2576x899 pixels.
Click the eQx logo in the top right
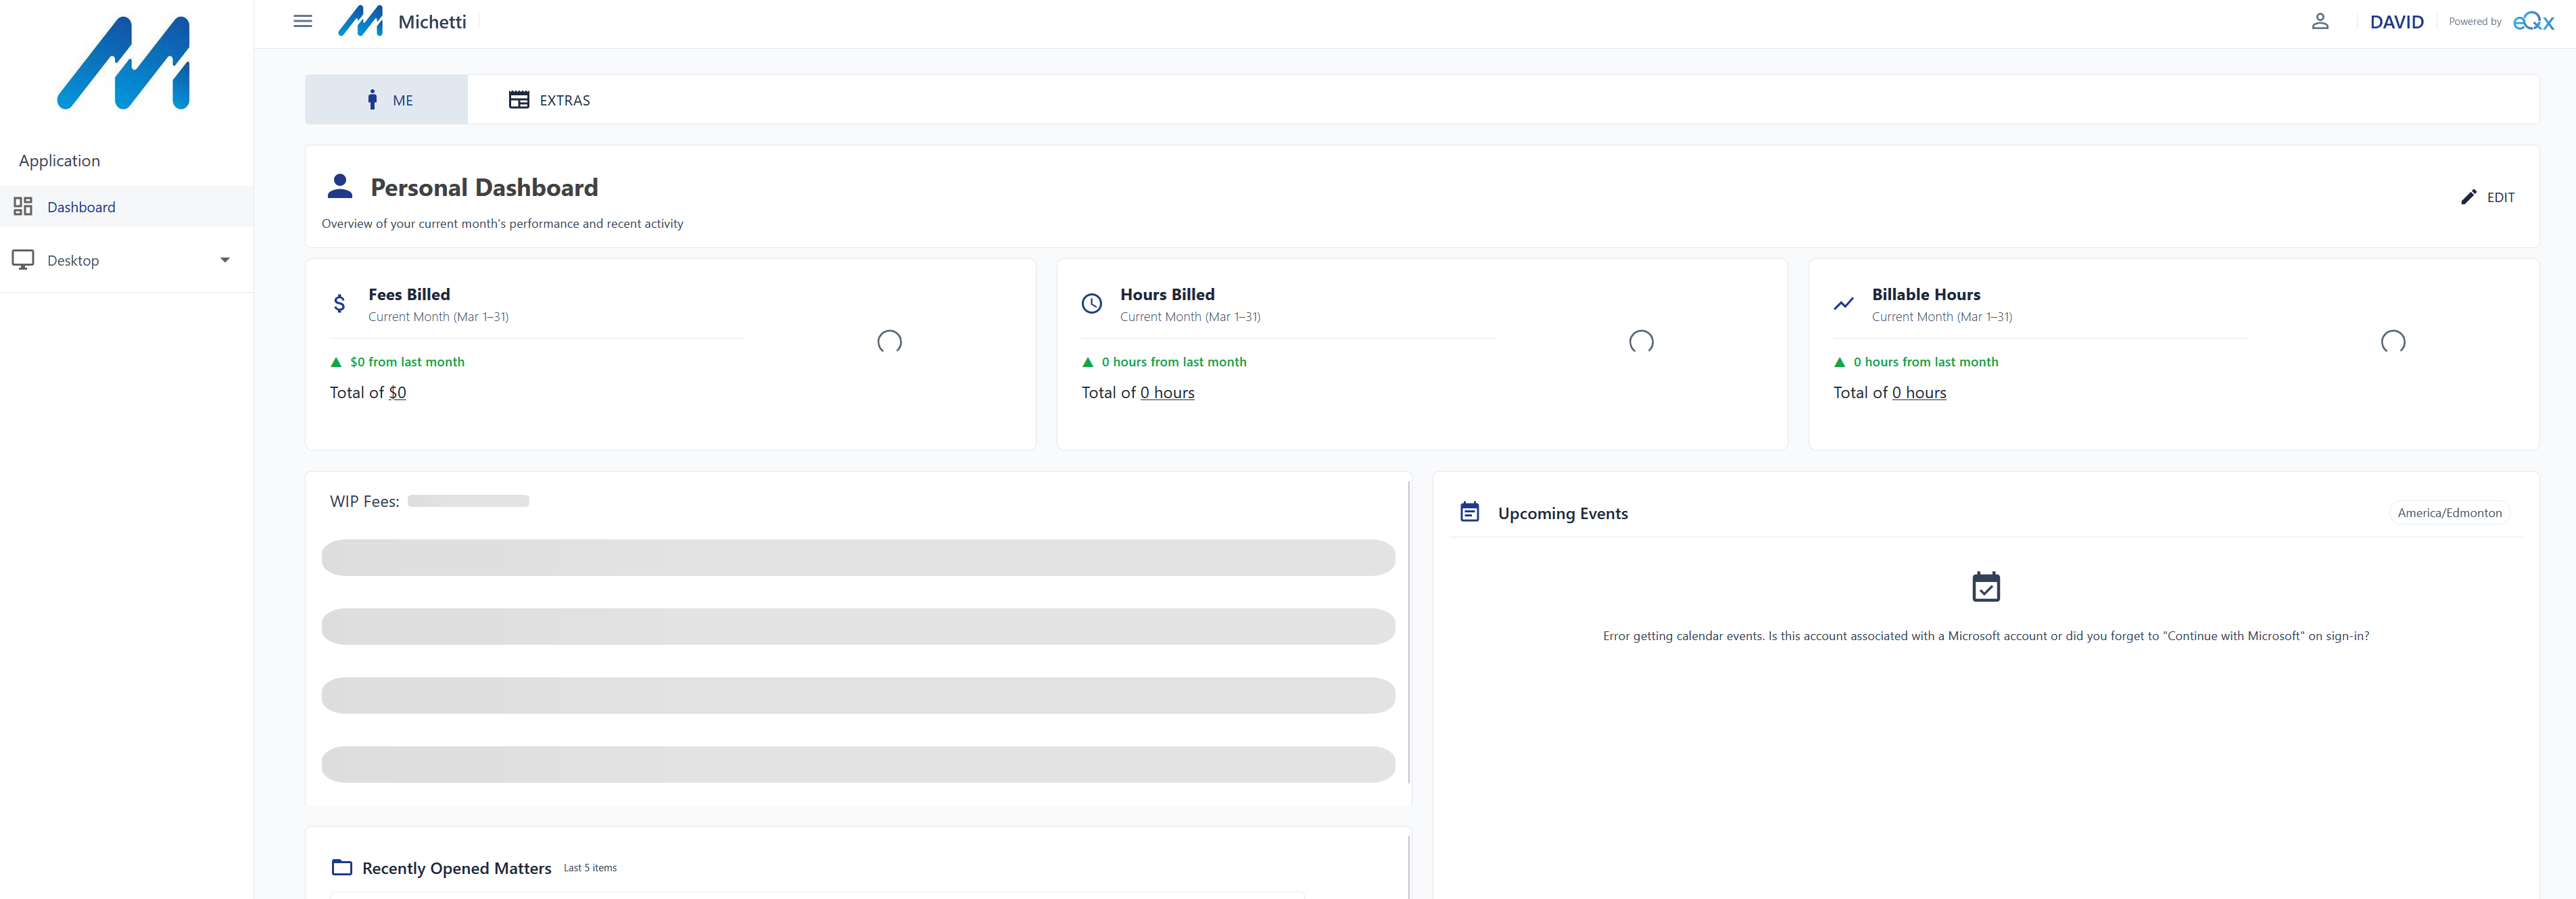click(2533, 20)
